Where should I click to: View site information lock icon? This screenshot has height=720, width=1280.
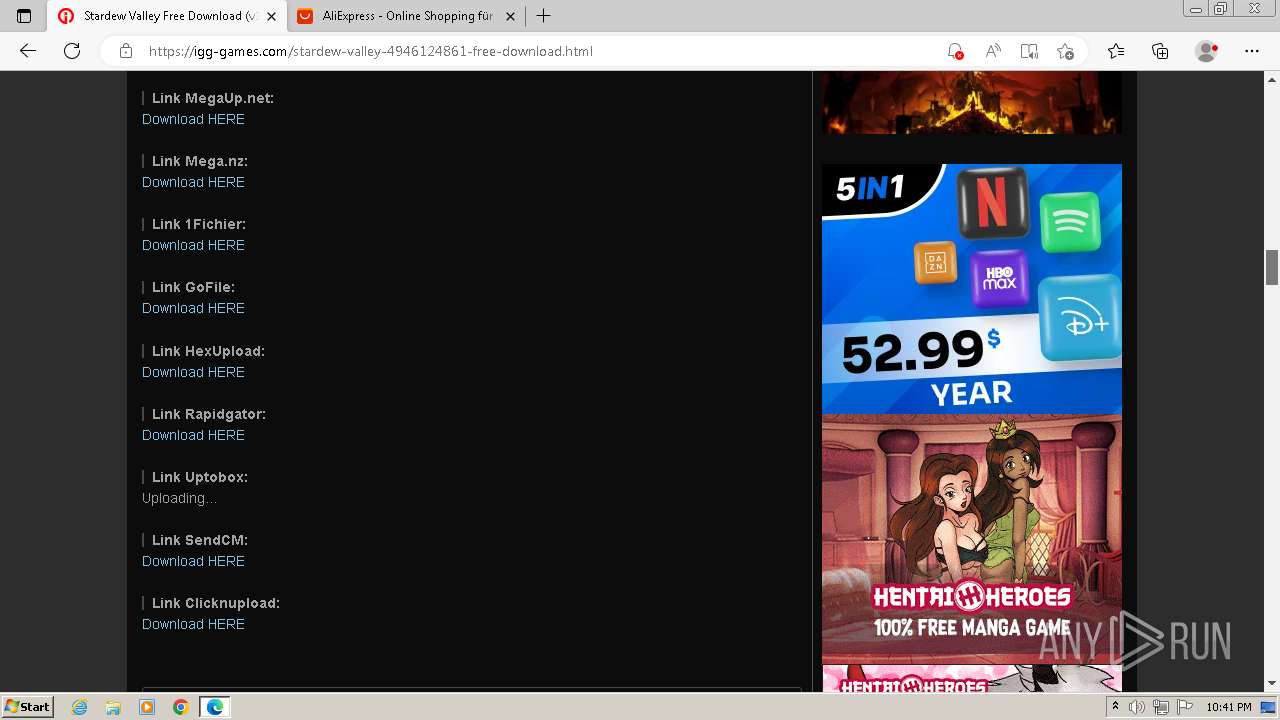point(126,51)
